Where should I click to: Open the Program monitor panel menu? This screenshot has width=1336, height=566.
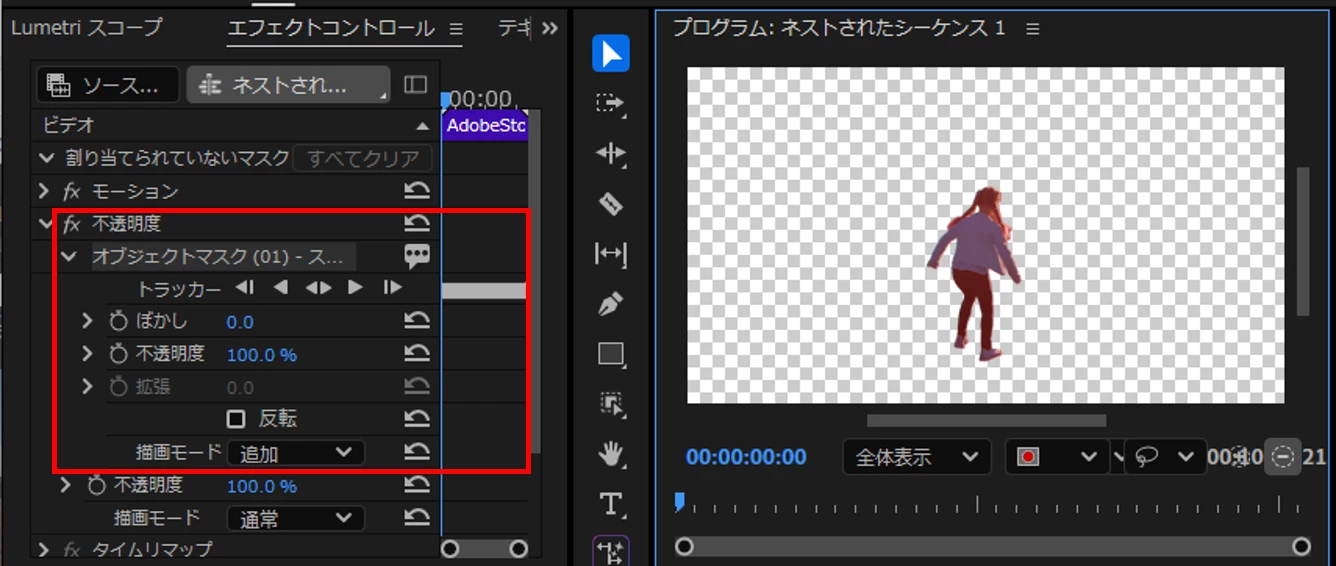[x=1033, y=28]
